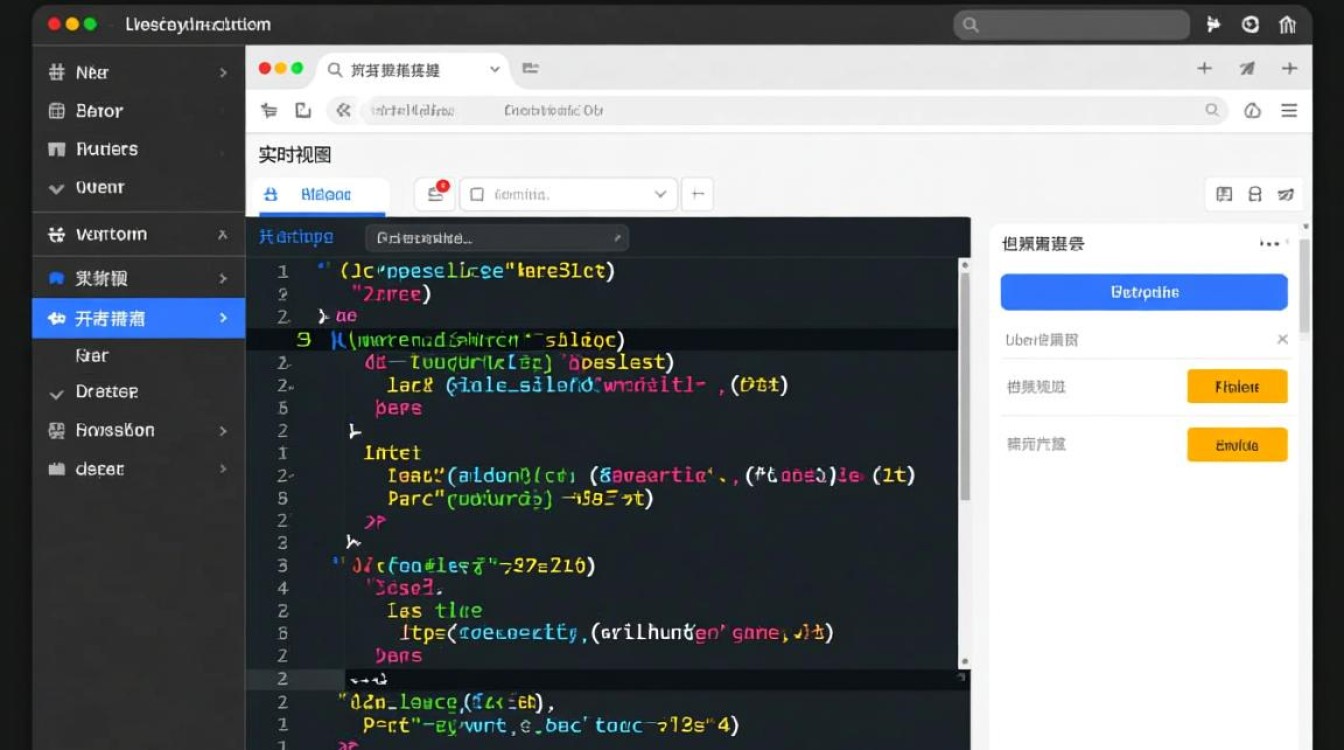Screen dimensions: 1344x750
Task: Click the cloud icon in the address bar
Action: (1252, 110)
